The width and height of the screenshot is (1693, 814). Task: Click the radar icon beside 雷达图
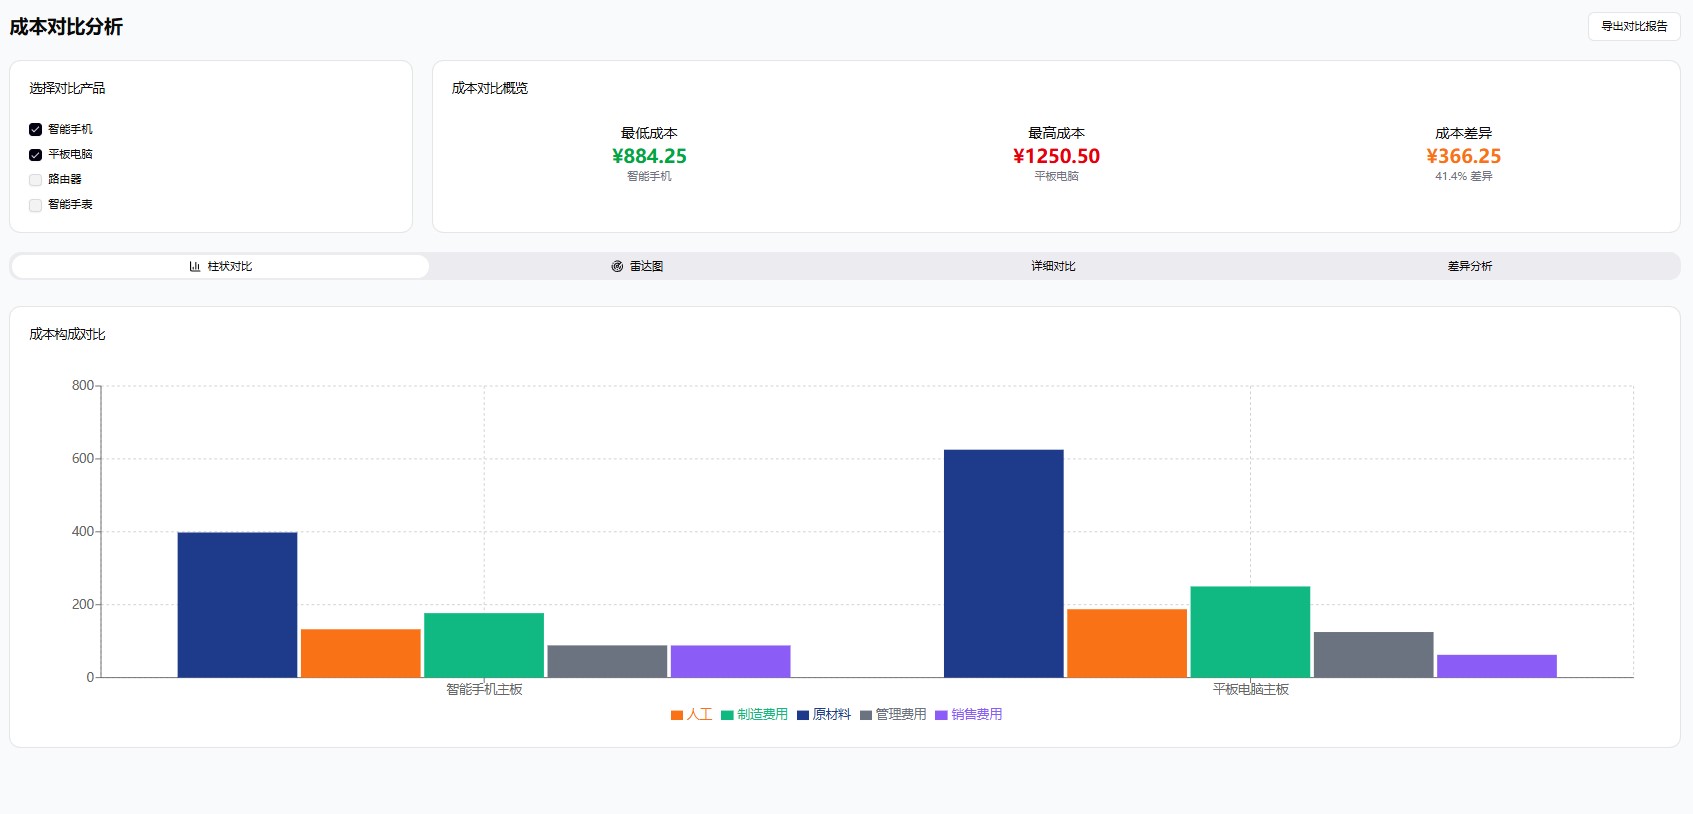[617, 266]
